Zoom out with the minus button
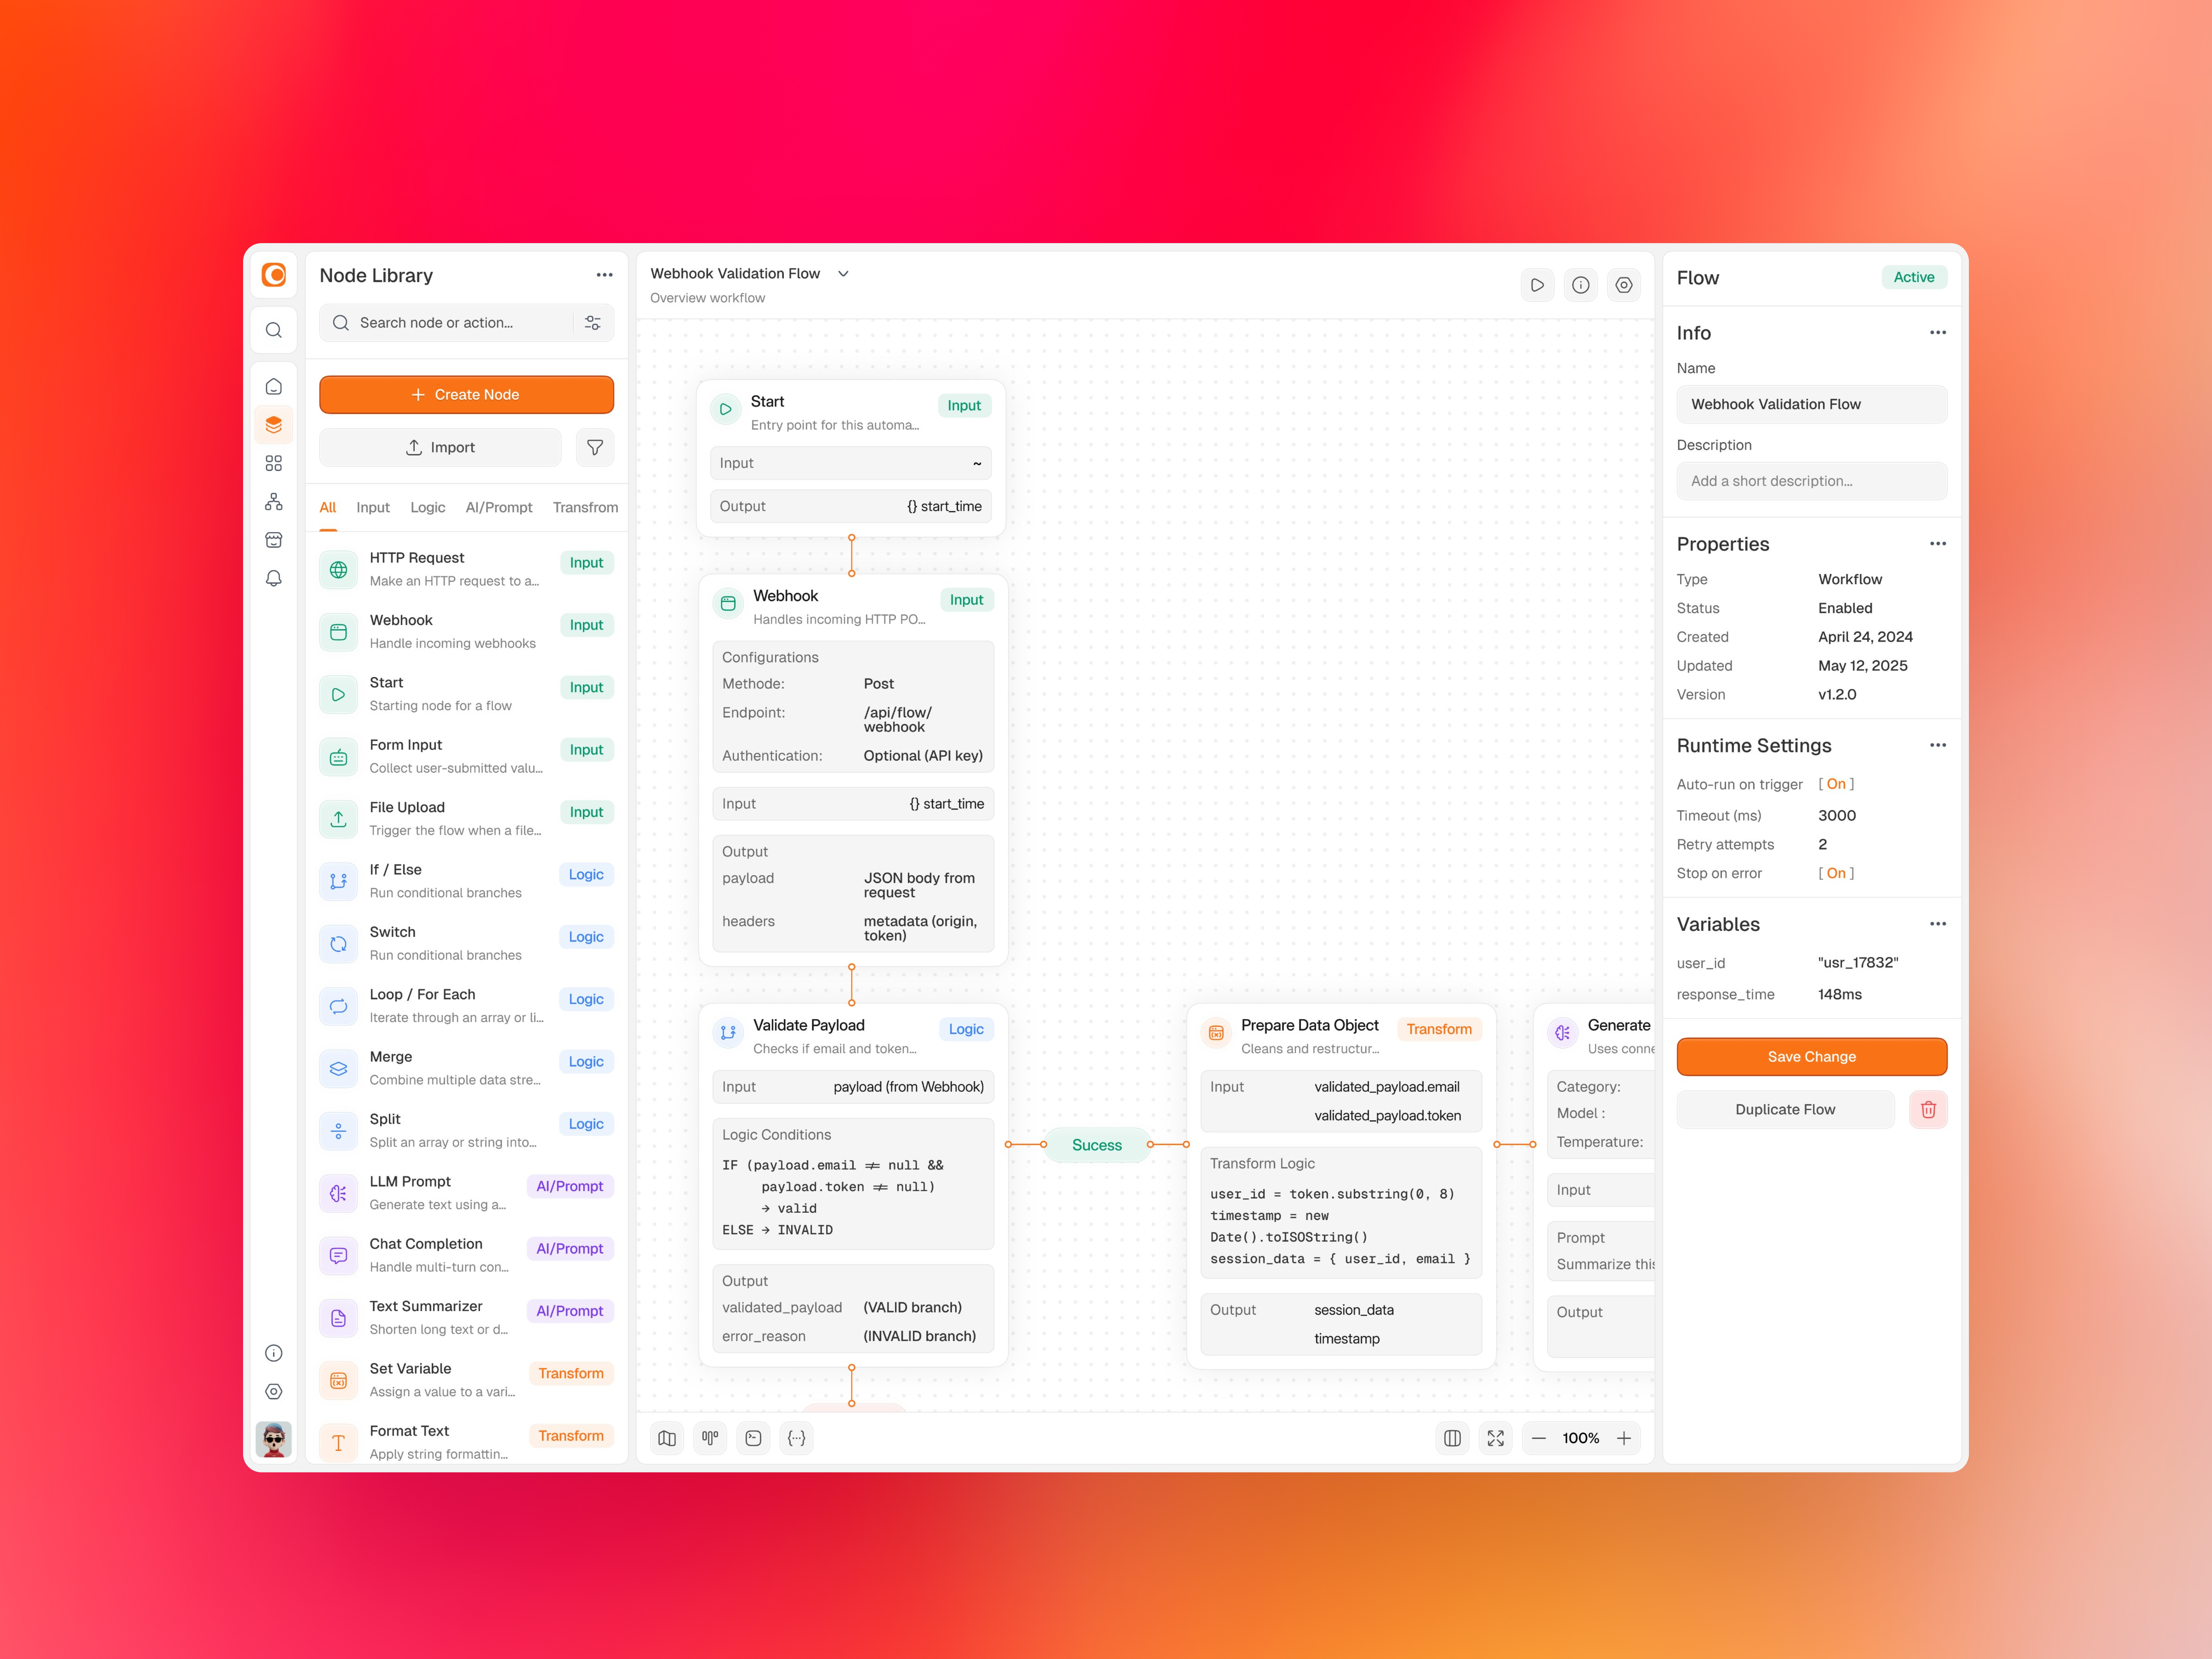This screenshot has width=2212, height=1659. pyautogui.click(x=1539, y=1438)
